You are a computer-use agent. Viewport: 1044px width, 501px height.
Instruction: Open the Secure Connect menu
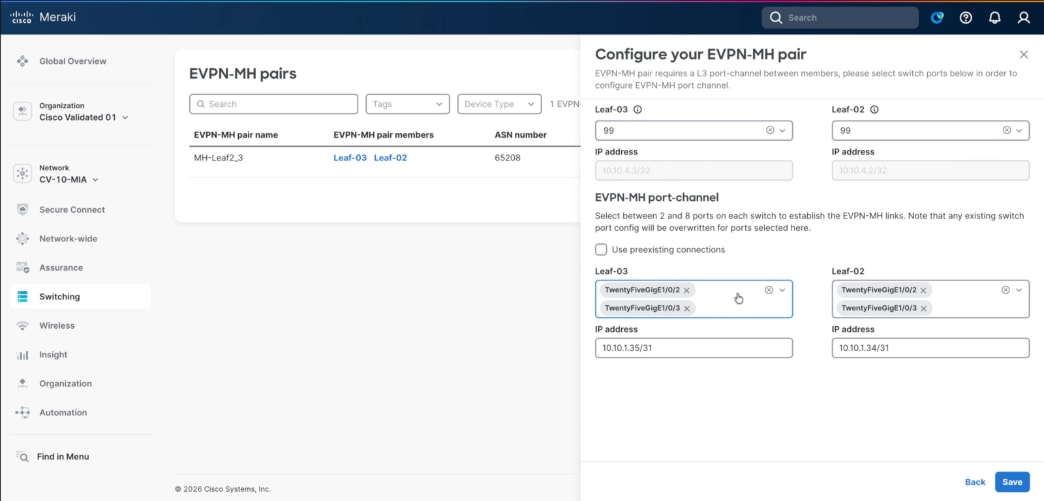(x=72, y=210)
